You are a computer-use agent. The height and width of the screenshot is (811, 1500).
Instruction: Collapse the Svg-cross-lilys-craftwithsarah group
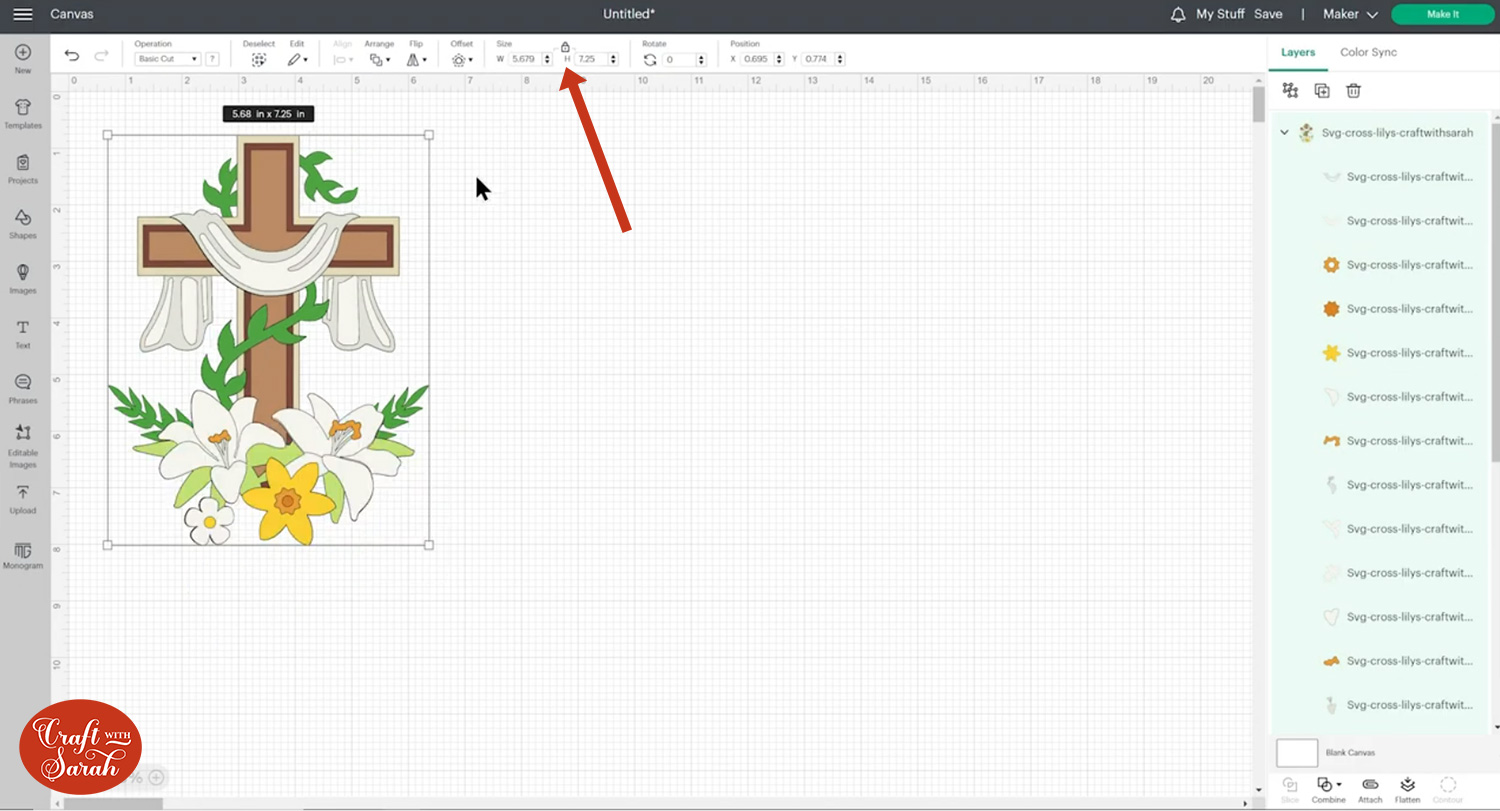coord(1285,133)
